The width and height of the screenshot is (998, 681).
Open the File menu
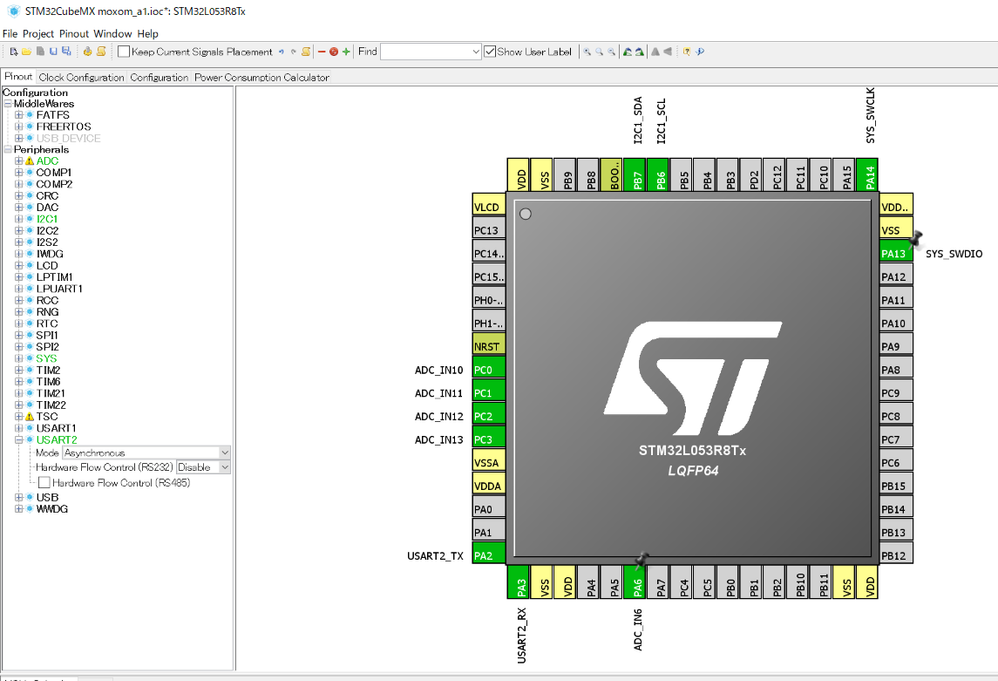[x=10, y=34]
